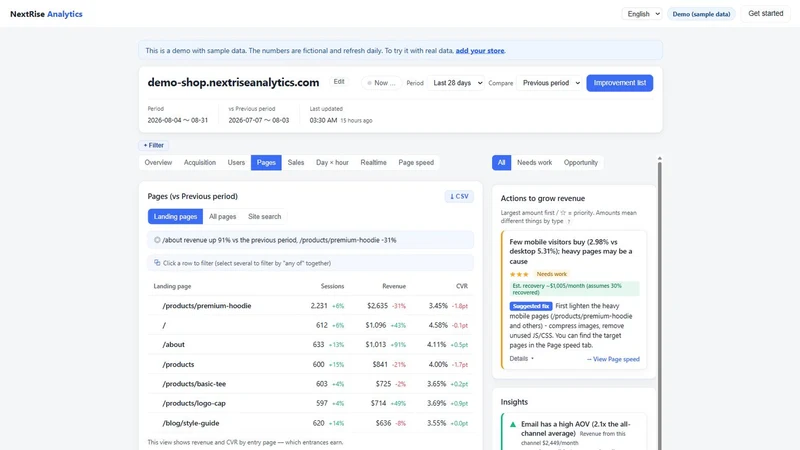Click the '+ Filter' button
800x450 pixels.
tap(154, 145)
